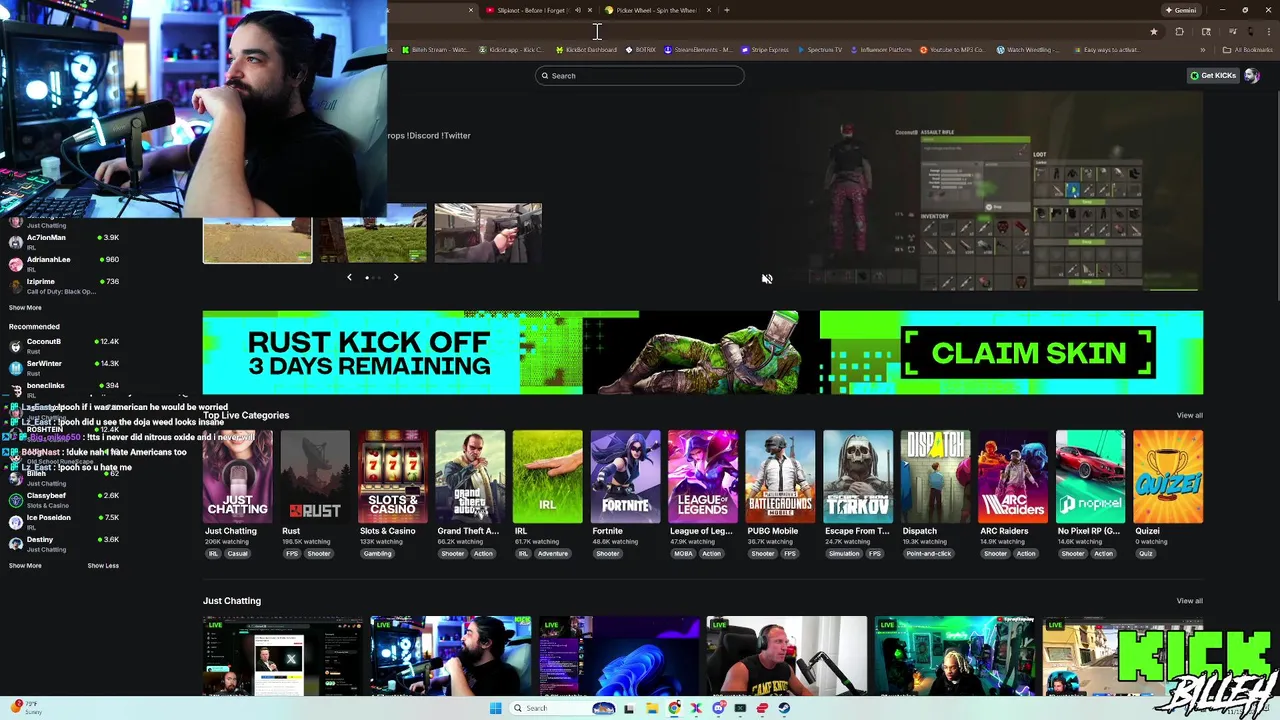
Task: Open the Quizei category card
Action: click(x=1169, y=477)
